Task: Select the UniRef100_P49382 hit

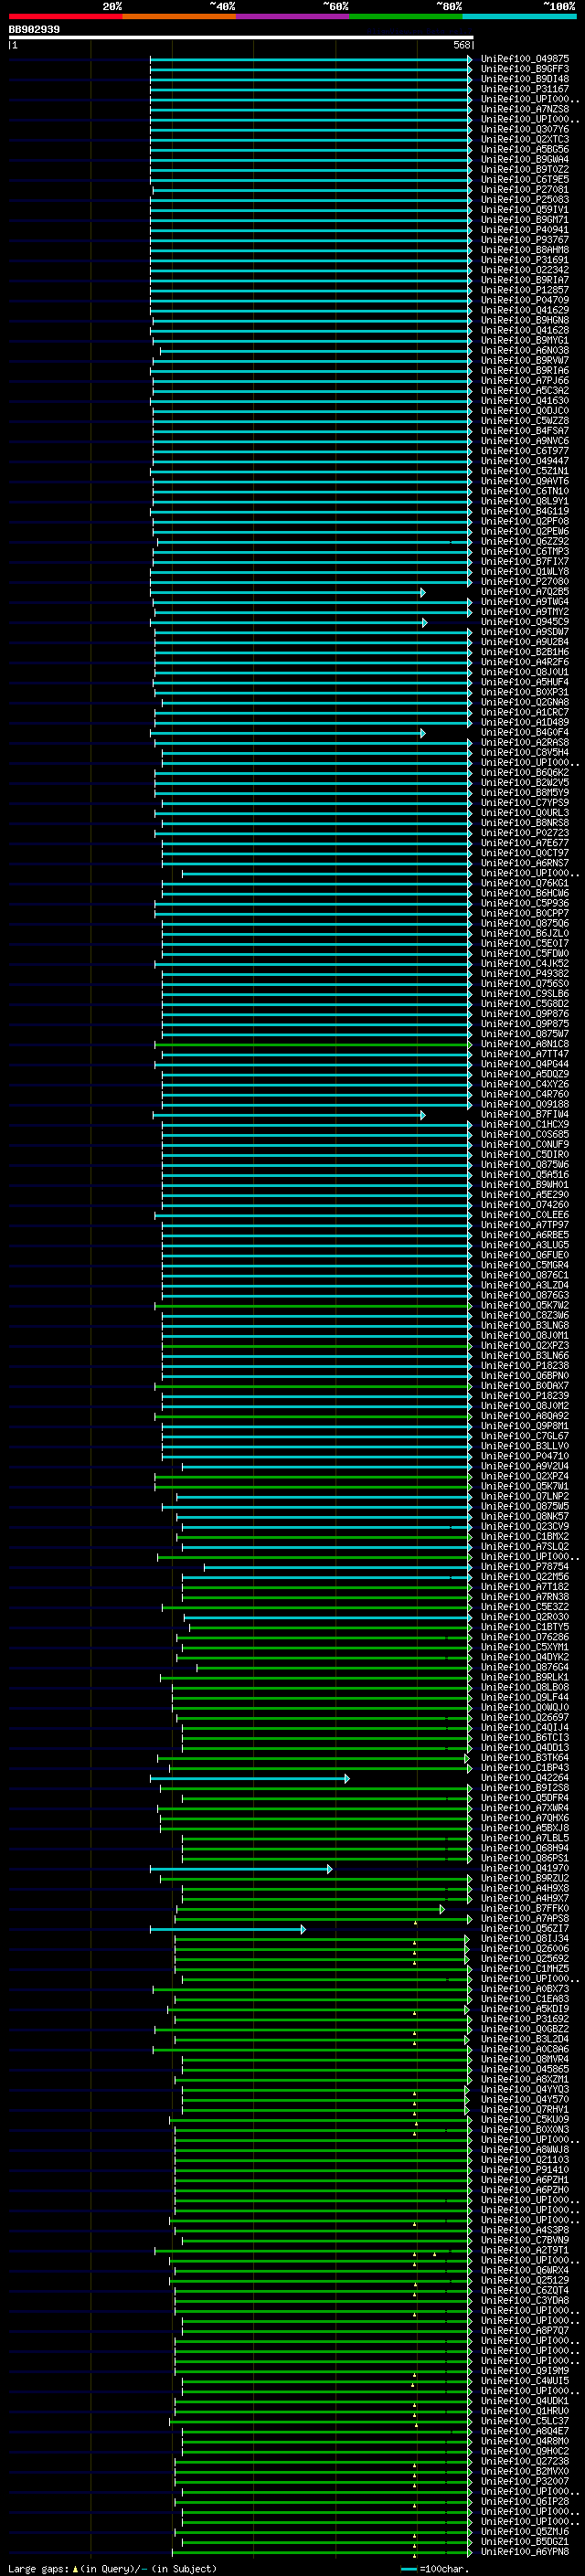Action: pyautogui.click(x=524, y=973)
